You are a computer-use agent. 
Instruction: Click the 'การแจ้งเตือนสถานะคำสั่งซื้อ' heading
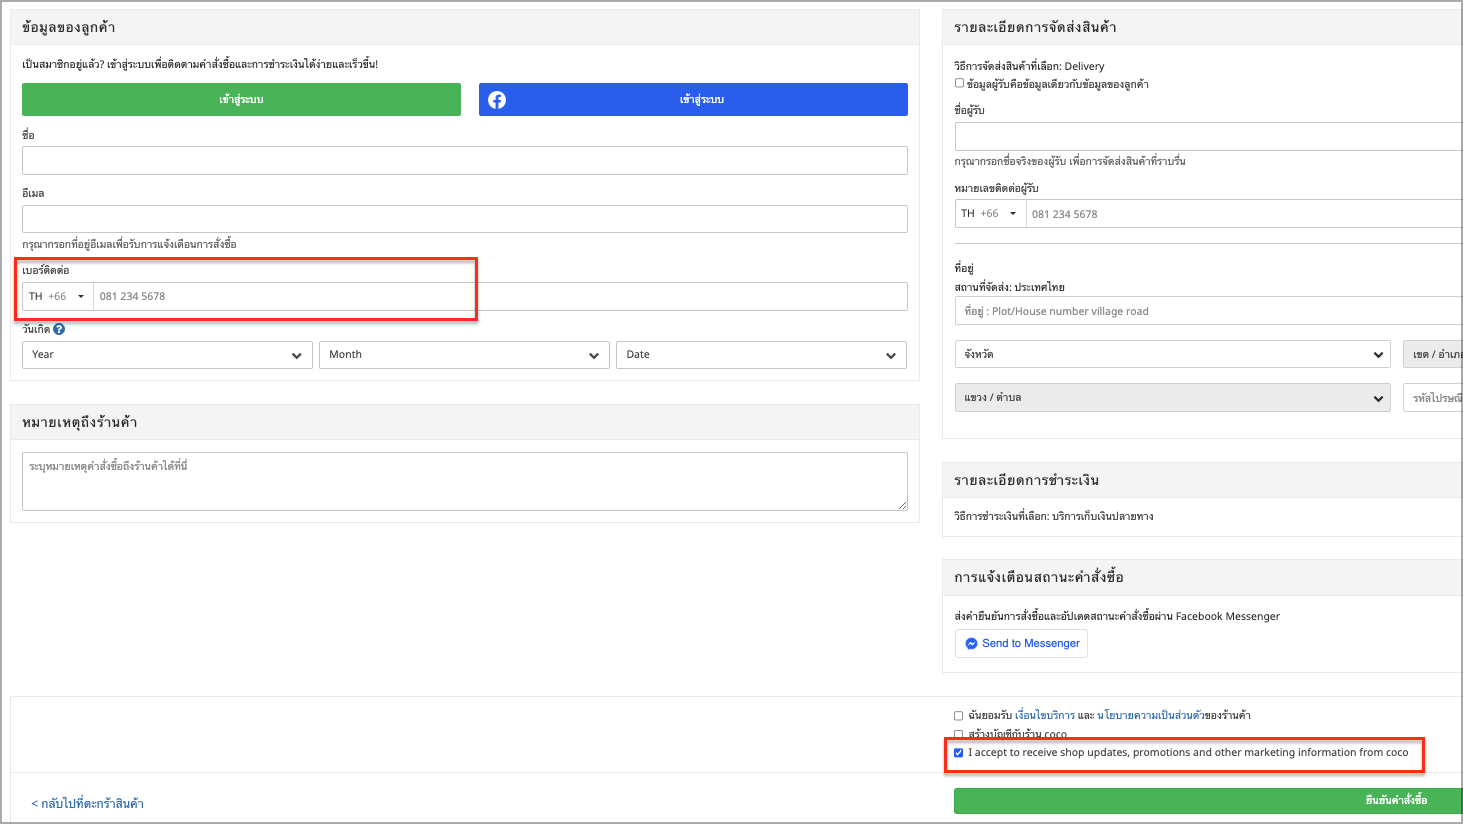(1039, 578)
